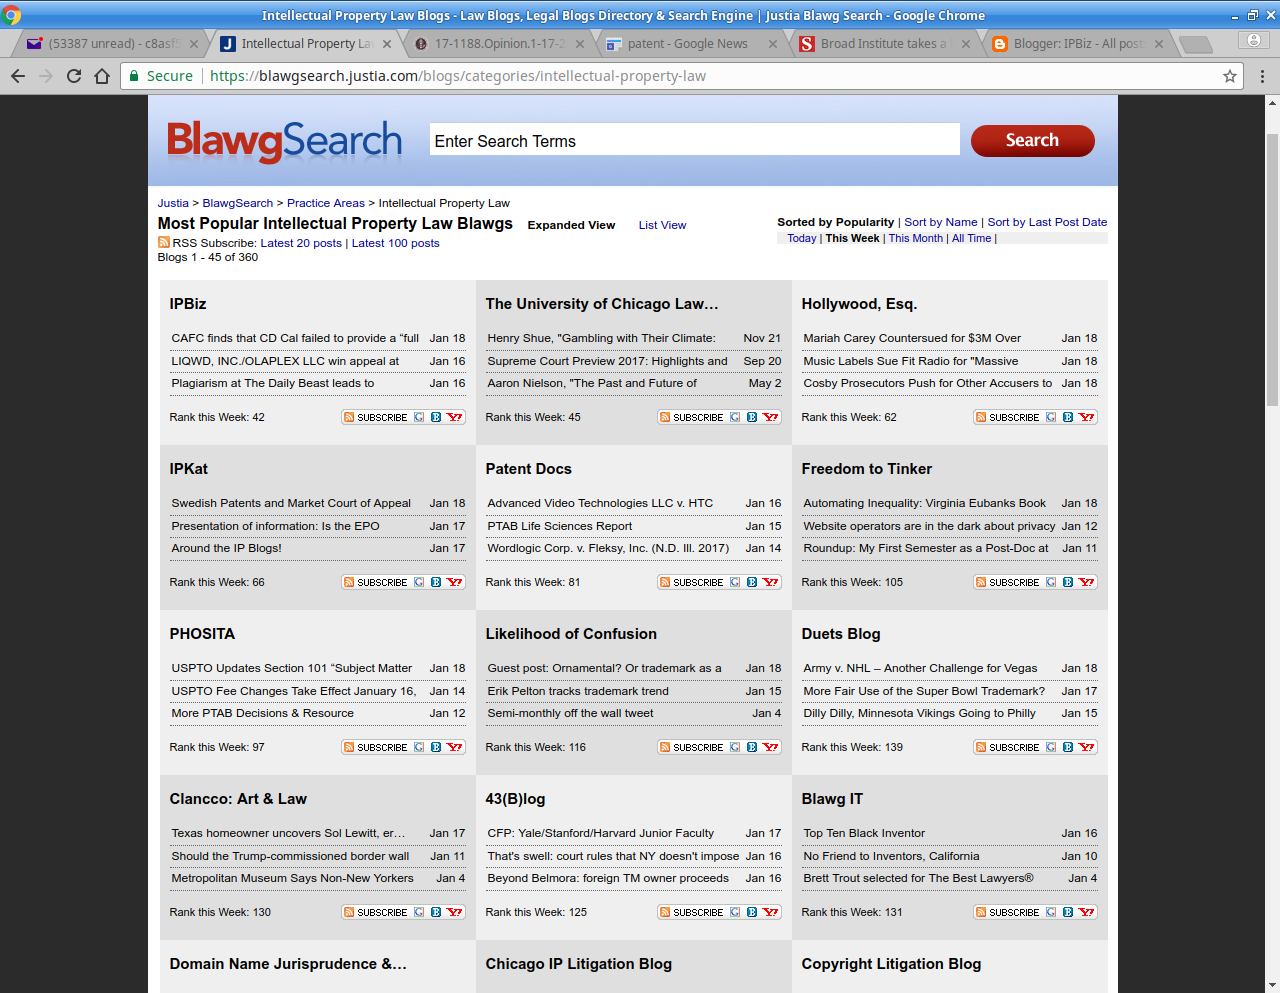1280x993 pixels.
Task: Focus the Enter Search Terms field
Action: click(694, 140)
